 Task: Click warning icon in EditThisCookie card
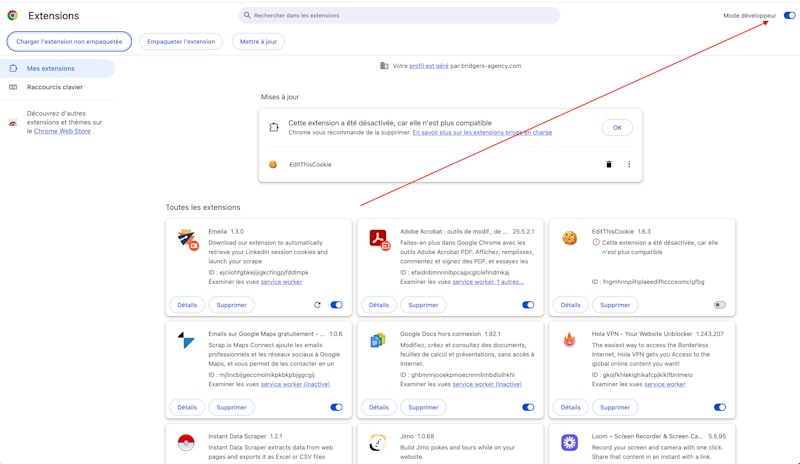click(x=596, y=242)
